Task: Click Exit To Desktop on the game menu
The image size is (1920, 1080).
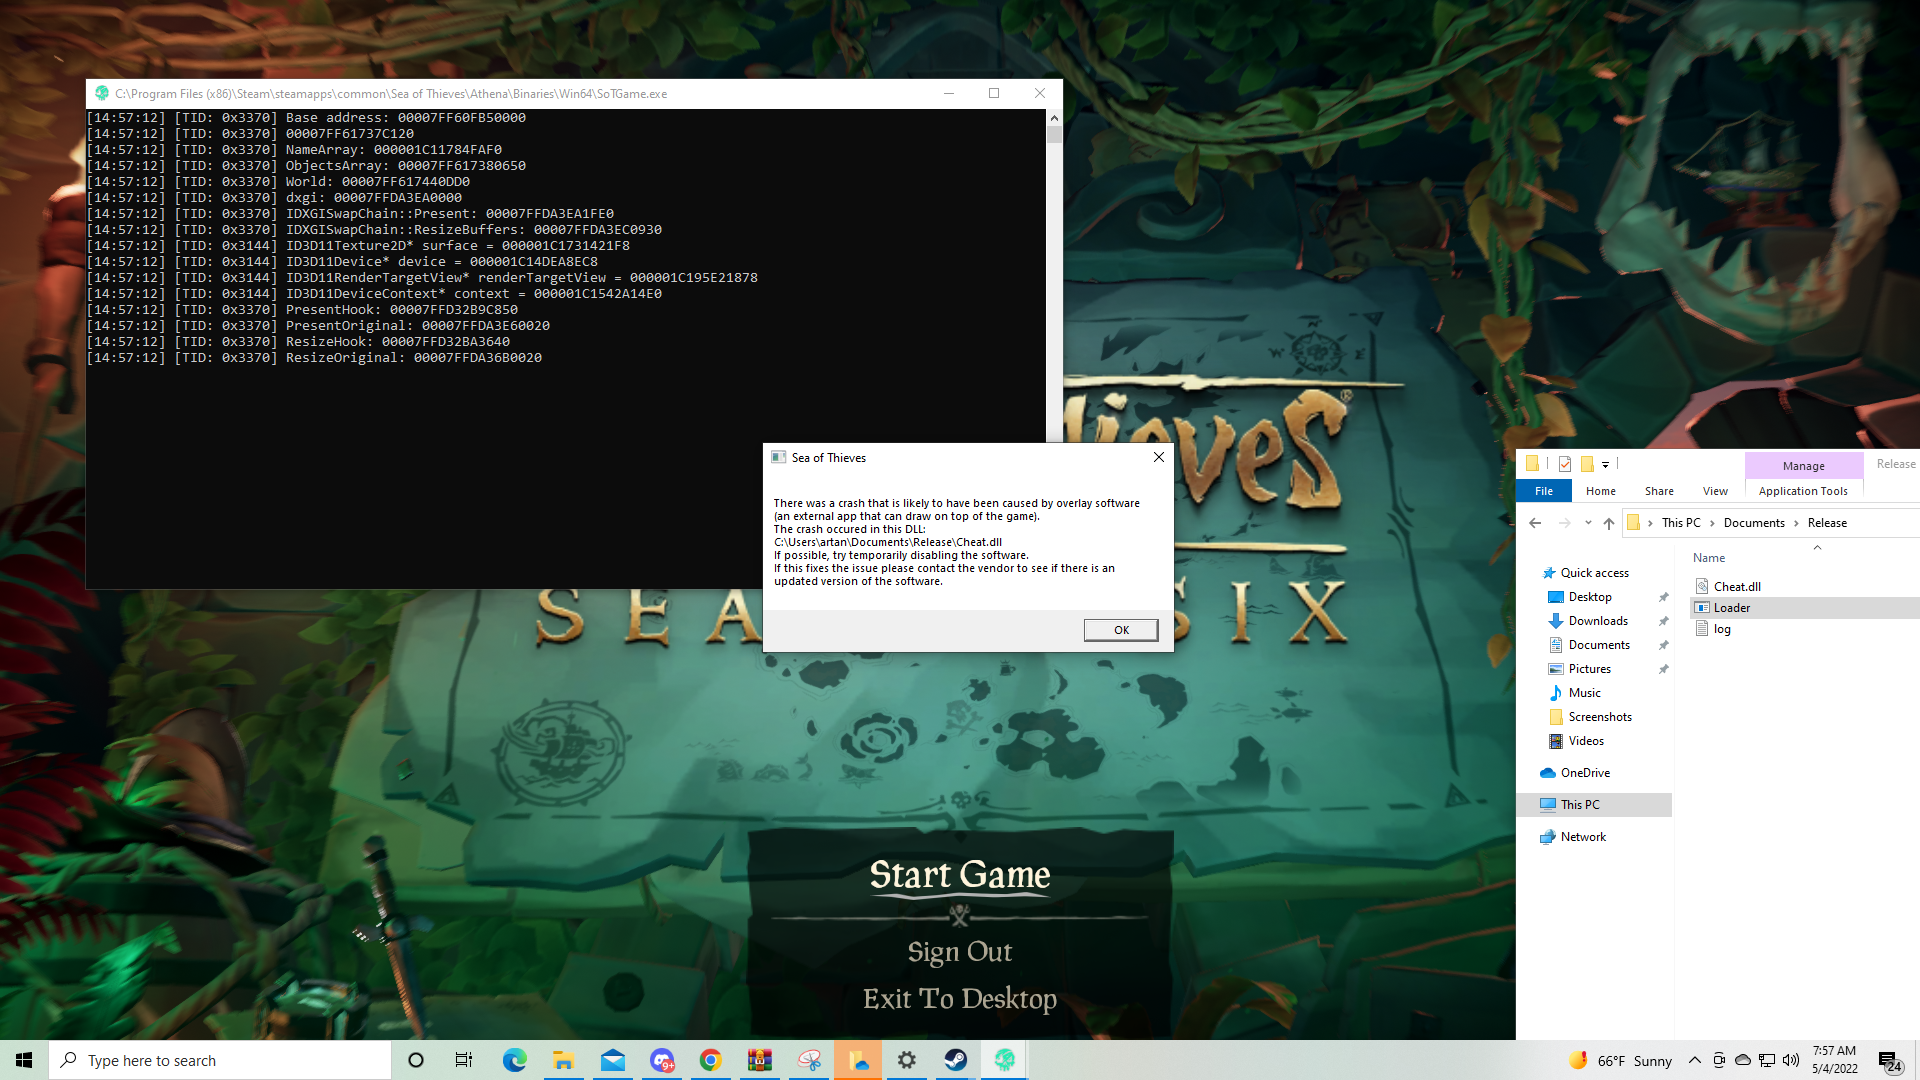Action: 960,999
